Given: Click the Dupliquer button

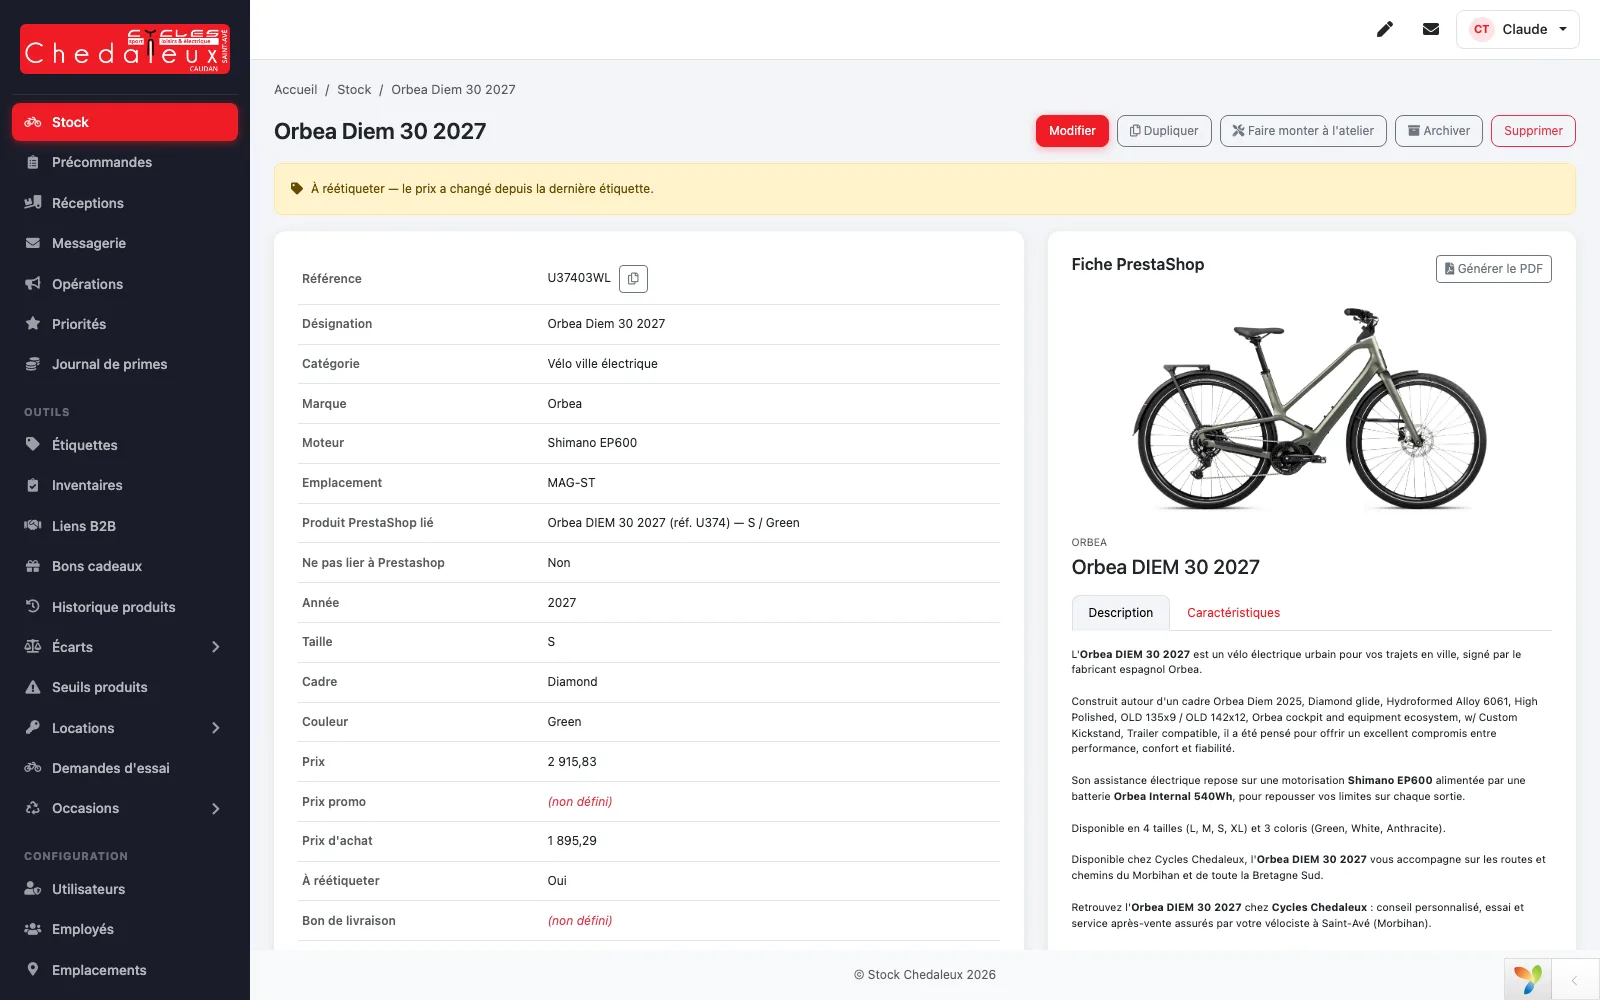Looking at the screenshot, I should pos(1164,131).
